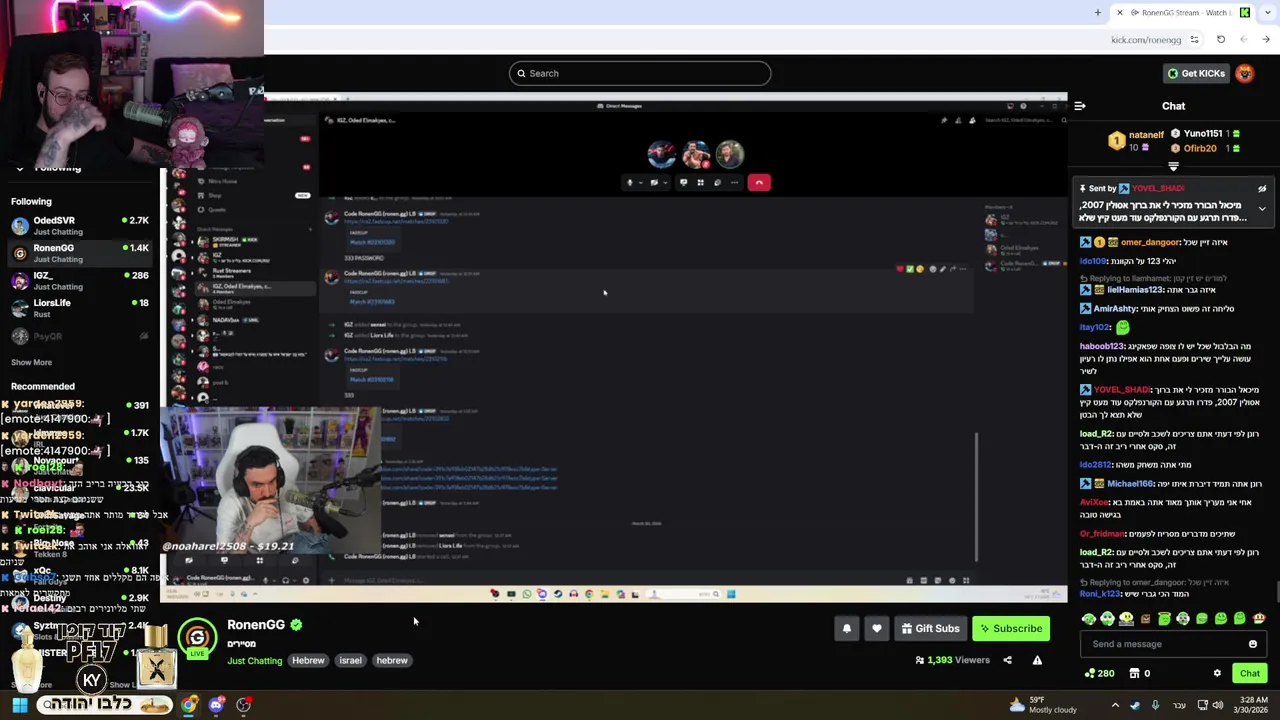
Task: Share the stream via the share icon
Action: 1007,660
